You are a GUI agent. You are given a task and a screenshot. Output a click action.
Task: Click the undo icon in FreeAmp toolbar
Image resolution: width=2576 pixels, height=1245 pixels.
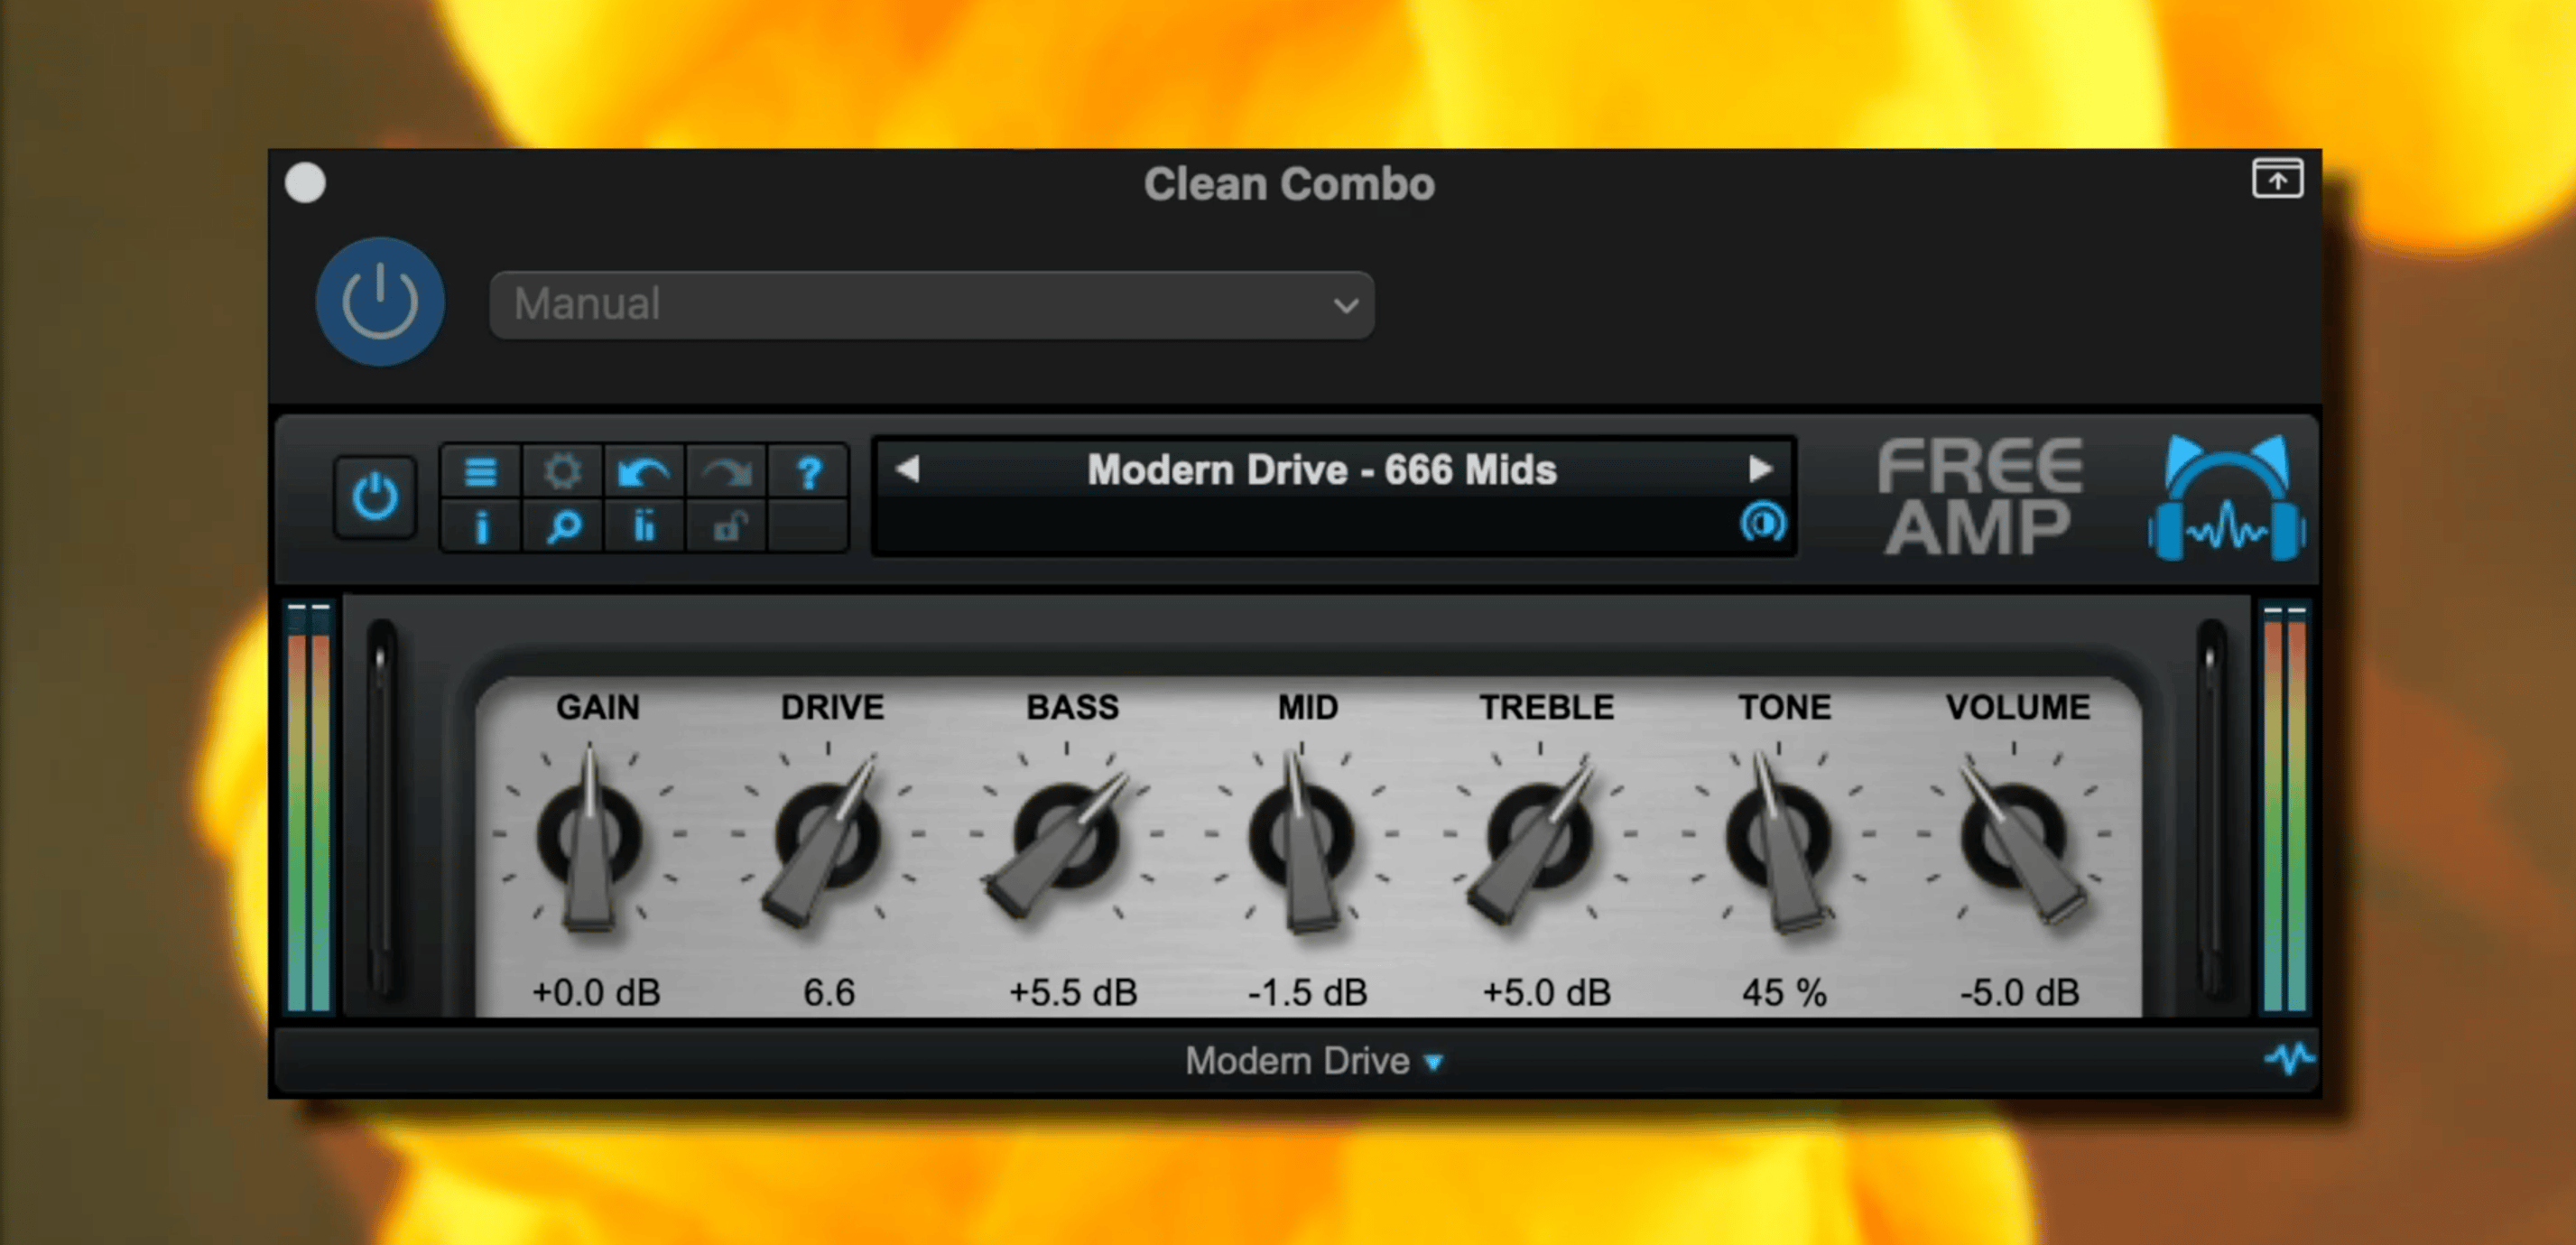pyautogui.click(x=644, y=471)
